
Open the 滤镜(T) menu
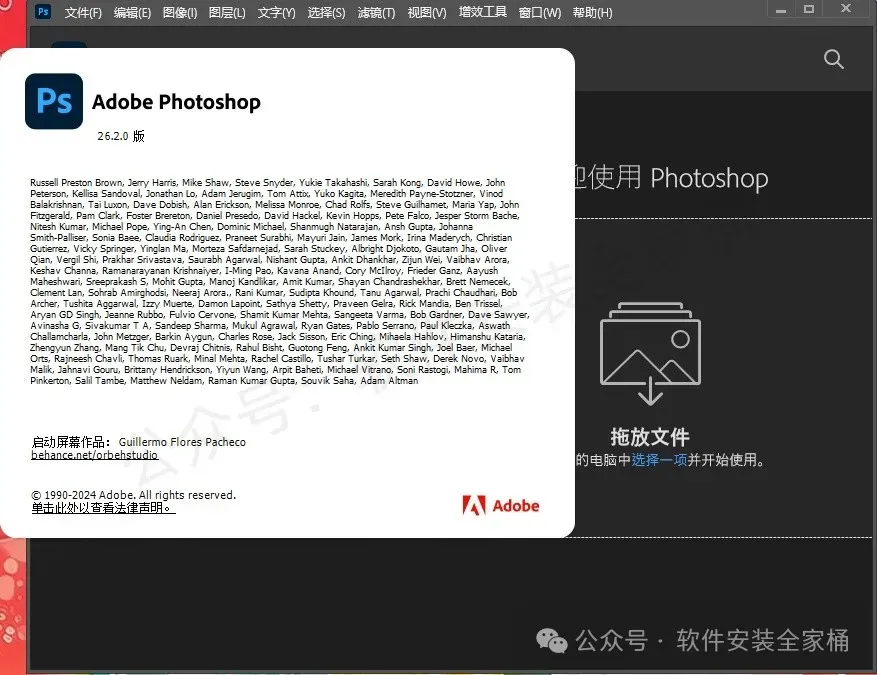(x=376, y=12)
